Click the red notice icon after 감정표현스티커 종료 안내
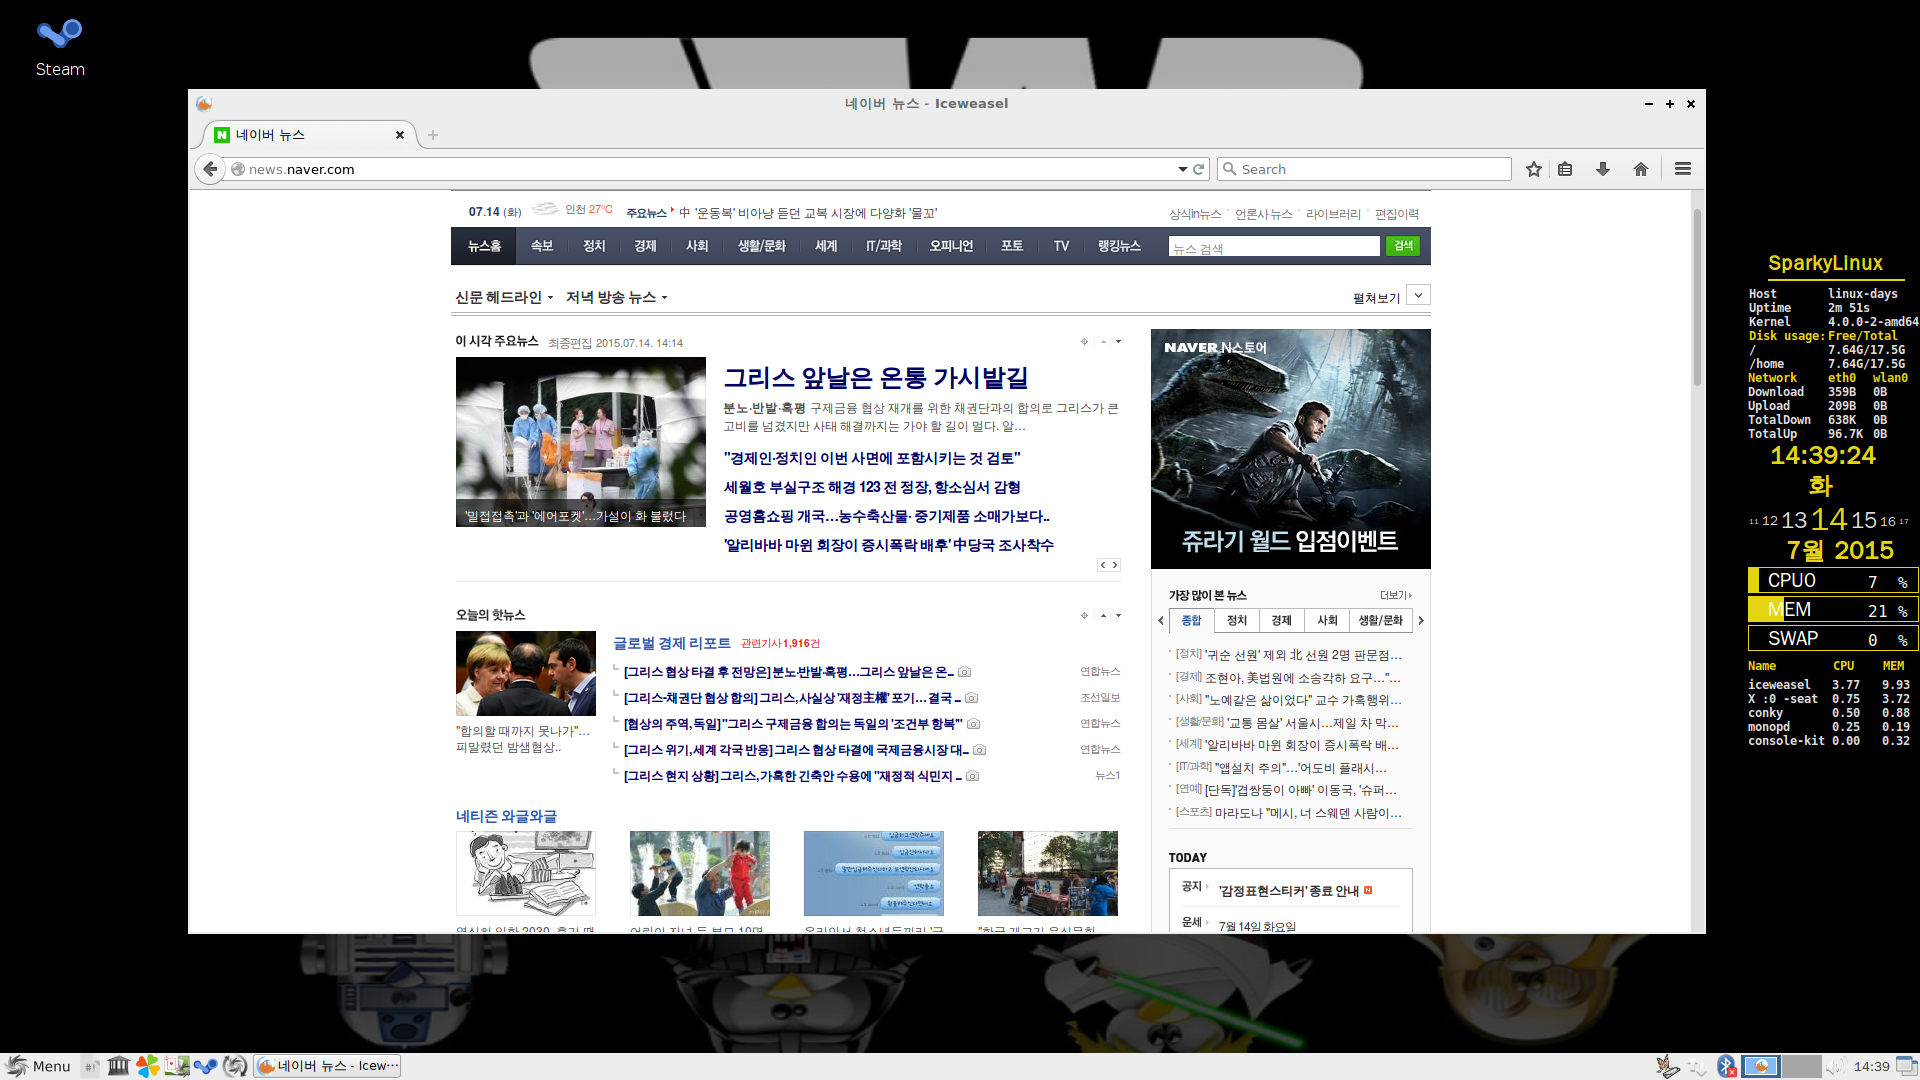This screenshot has height=1080, width=1920. [x=1368, y=890]
